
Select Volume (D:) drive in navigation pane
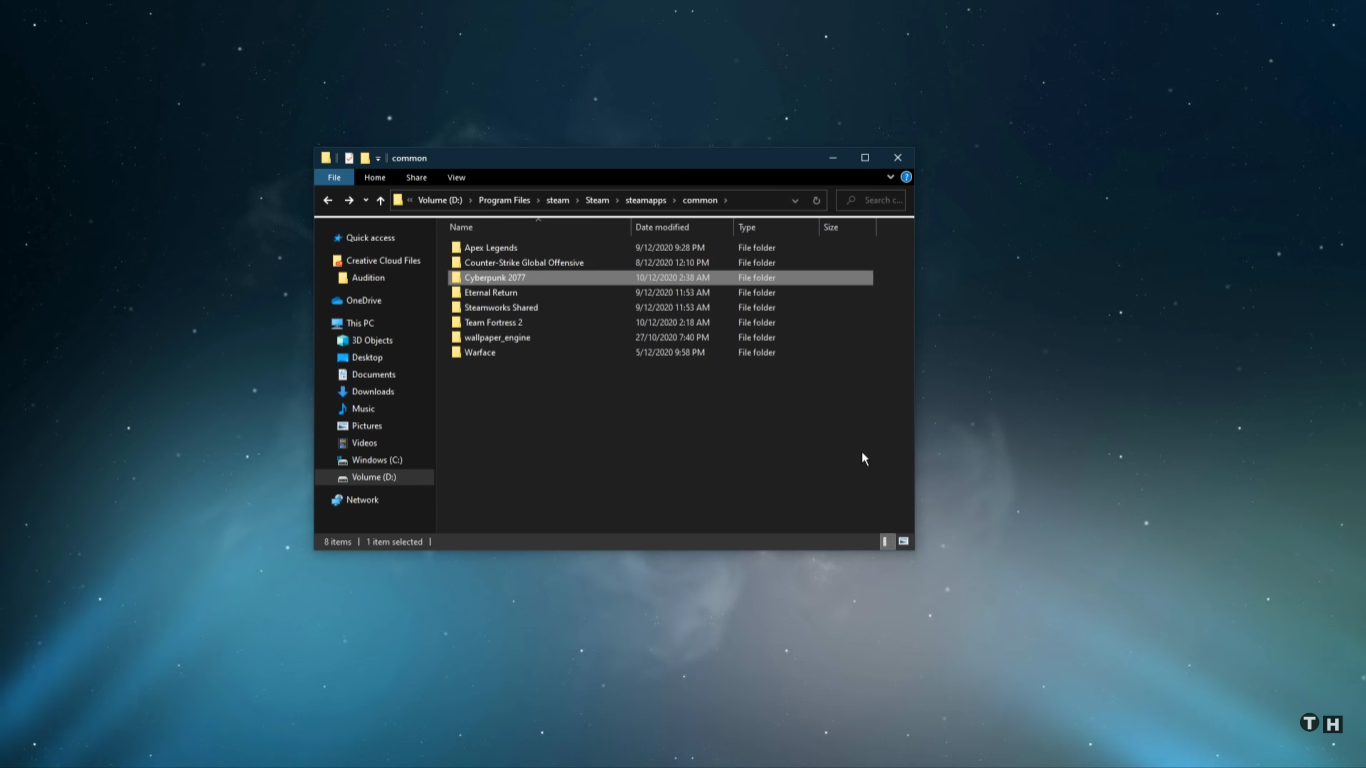tap(374, 477)
